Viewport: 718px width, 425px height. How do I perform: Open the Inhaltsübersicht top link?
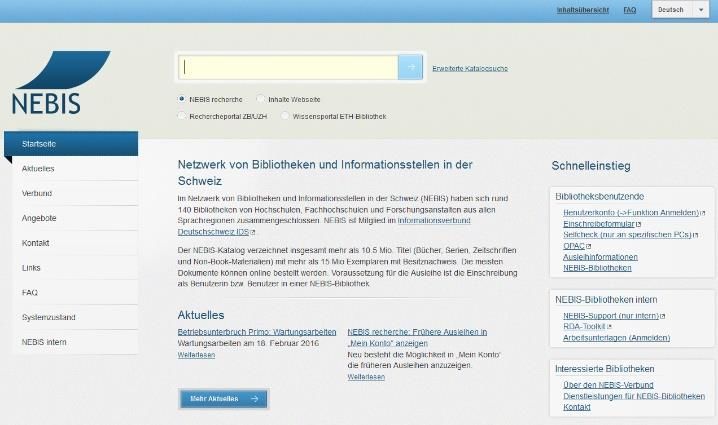583,10
